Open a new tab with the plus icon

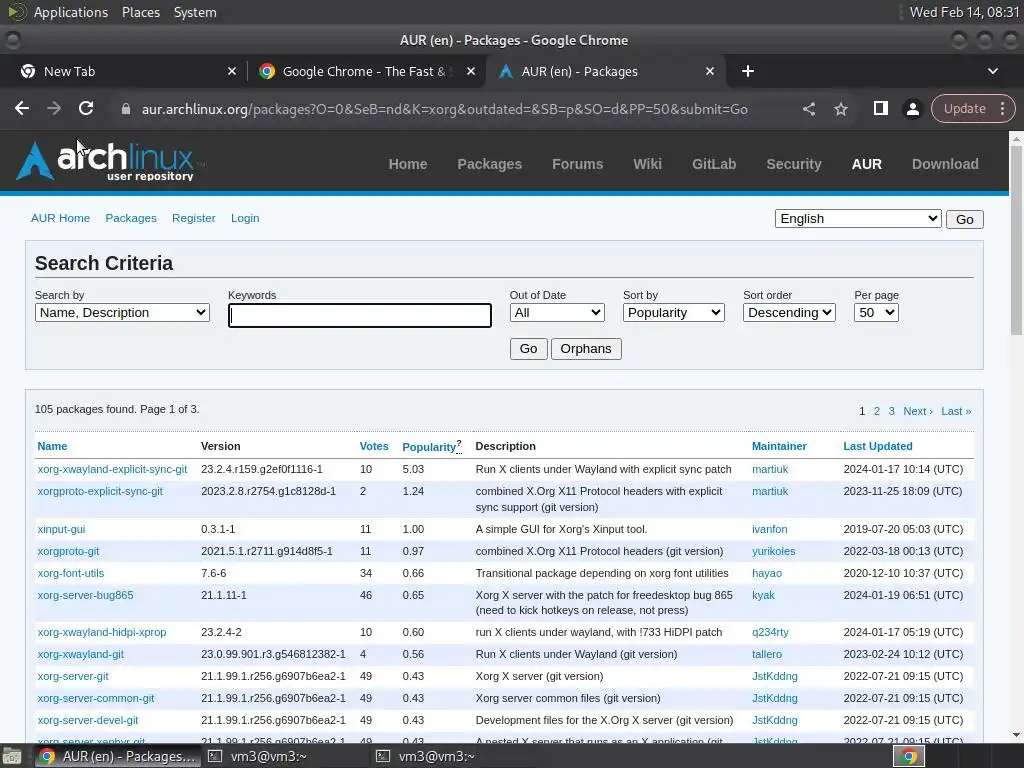pos(748,71)
